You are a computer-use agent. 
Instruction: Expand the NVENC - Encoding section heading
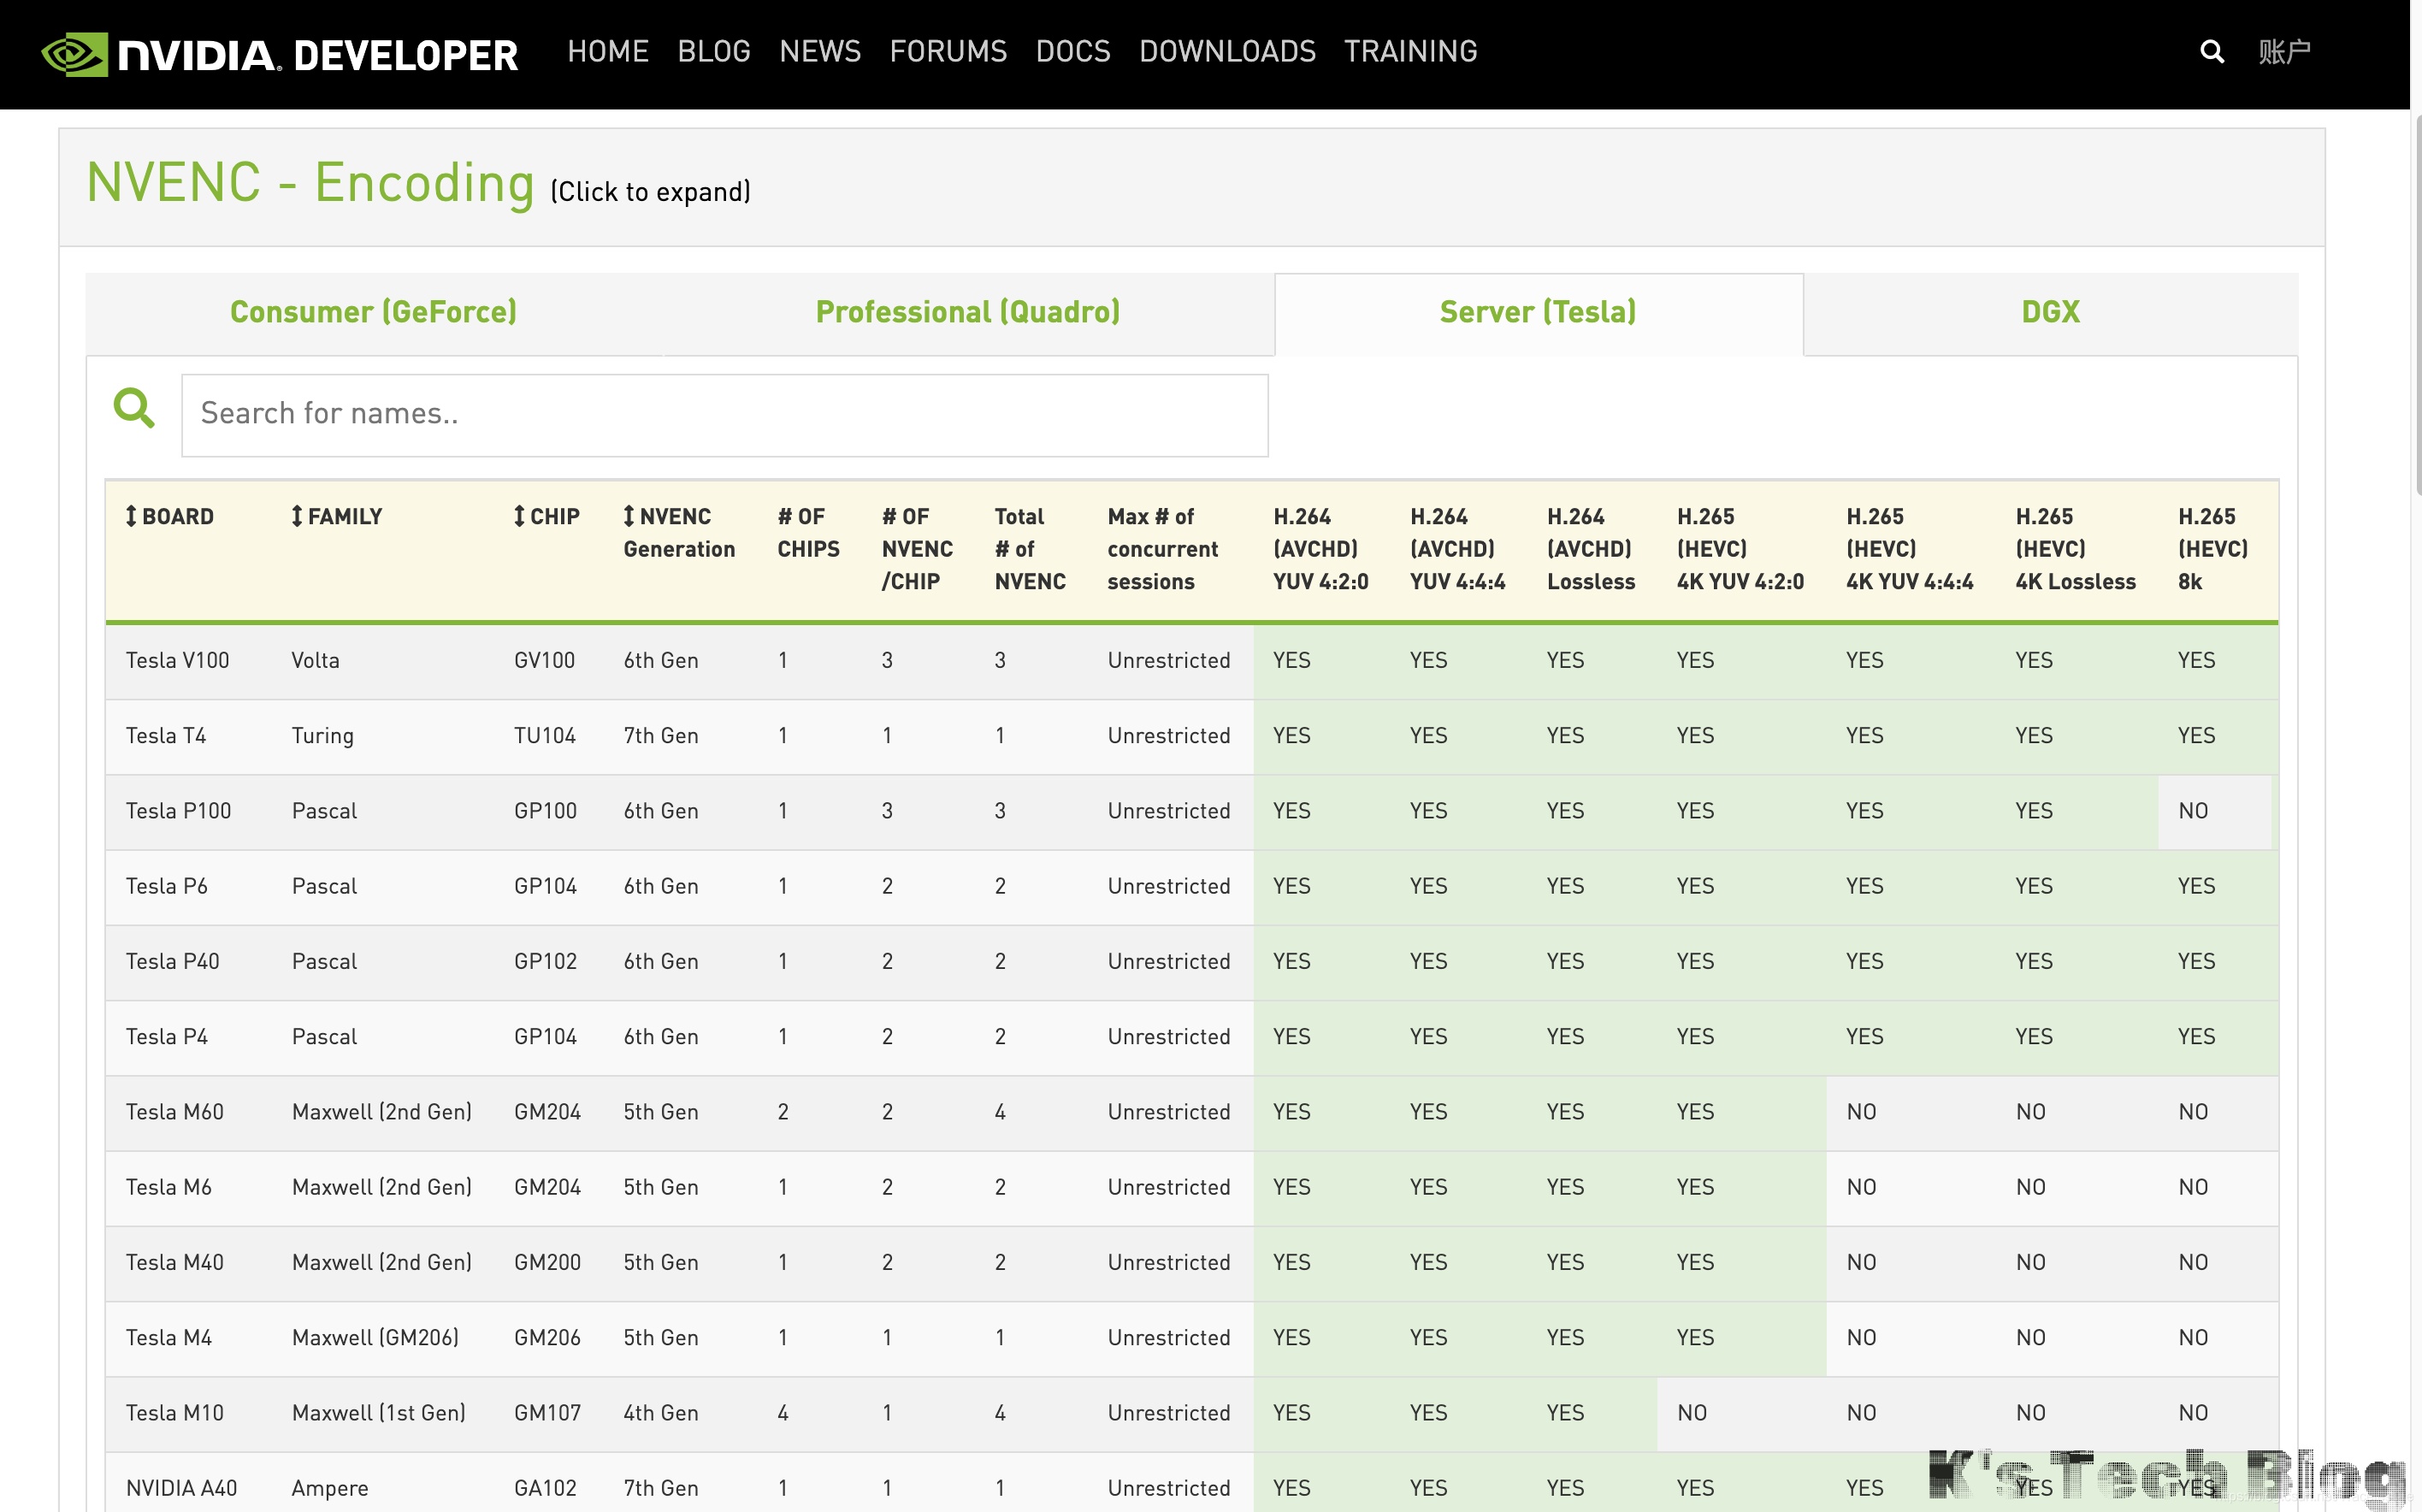pos(310,184)
